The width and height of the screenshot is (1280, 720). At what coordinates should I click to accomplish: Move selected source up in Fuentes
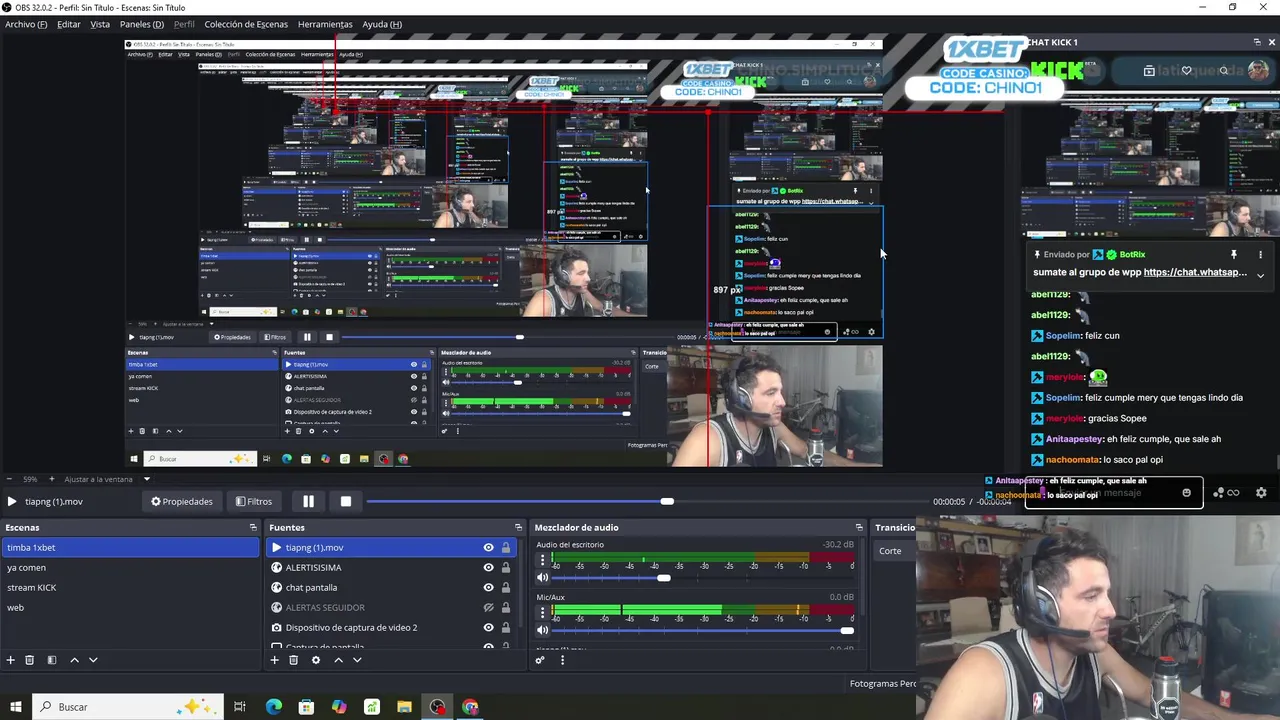(x=338, y=660)
